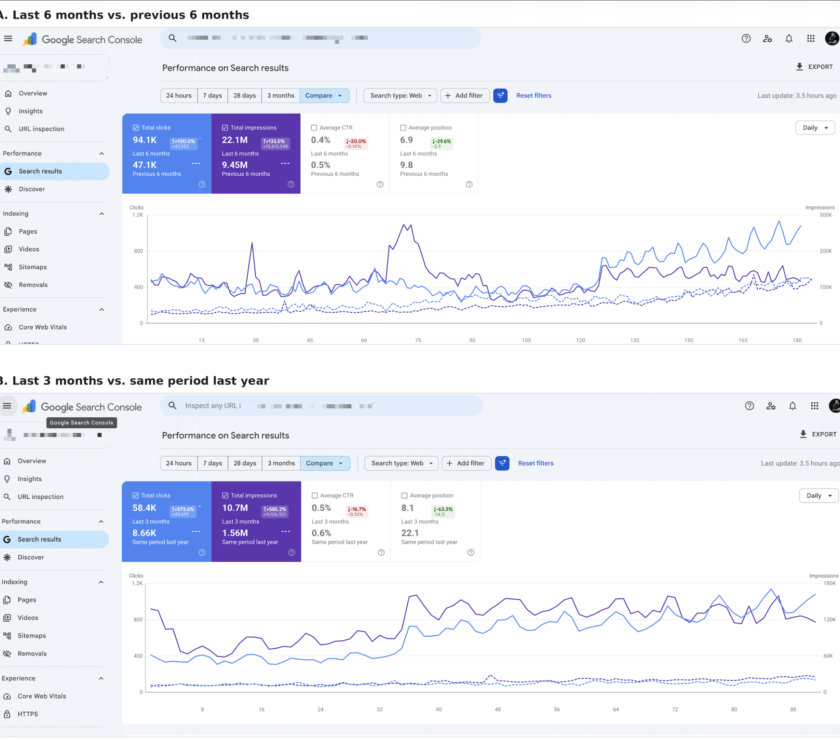
Task: Click hamburger menu icon in top panel
Action: [x=8, y=39]
